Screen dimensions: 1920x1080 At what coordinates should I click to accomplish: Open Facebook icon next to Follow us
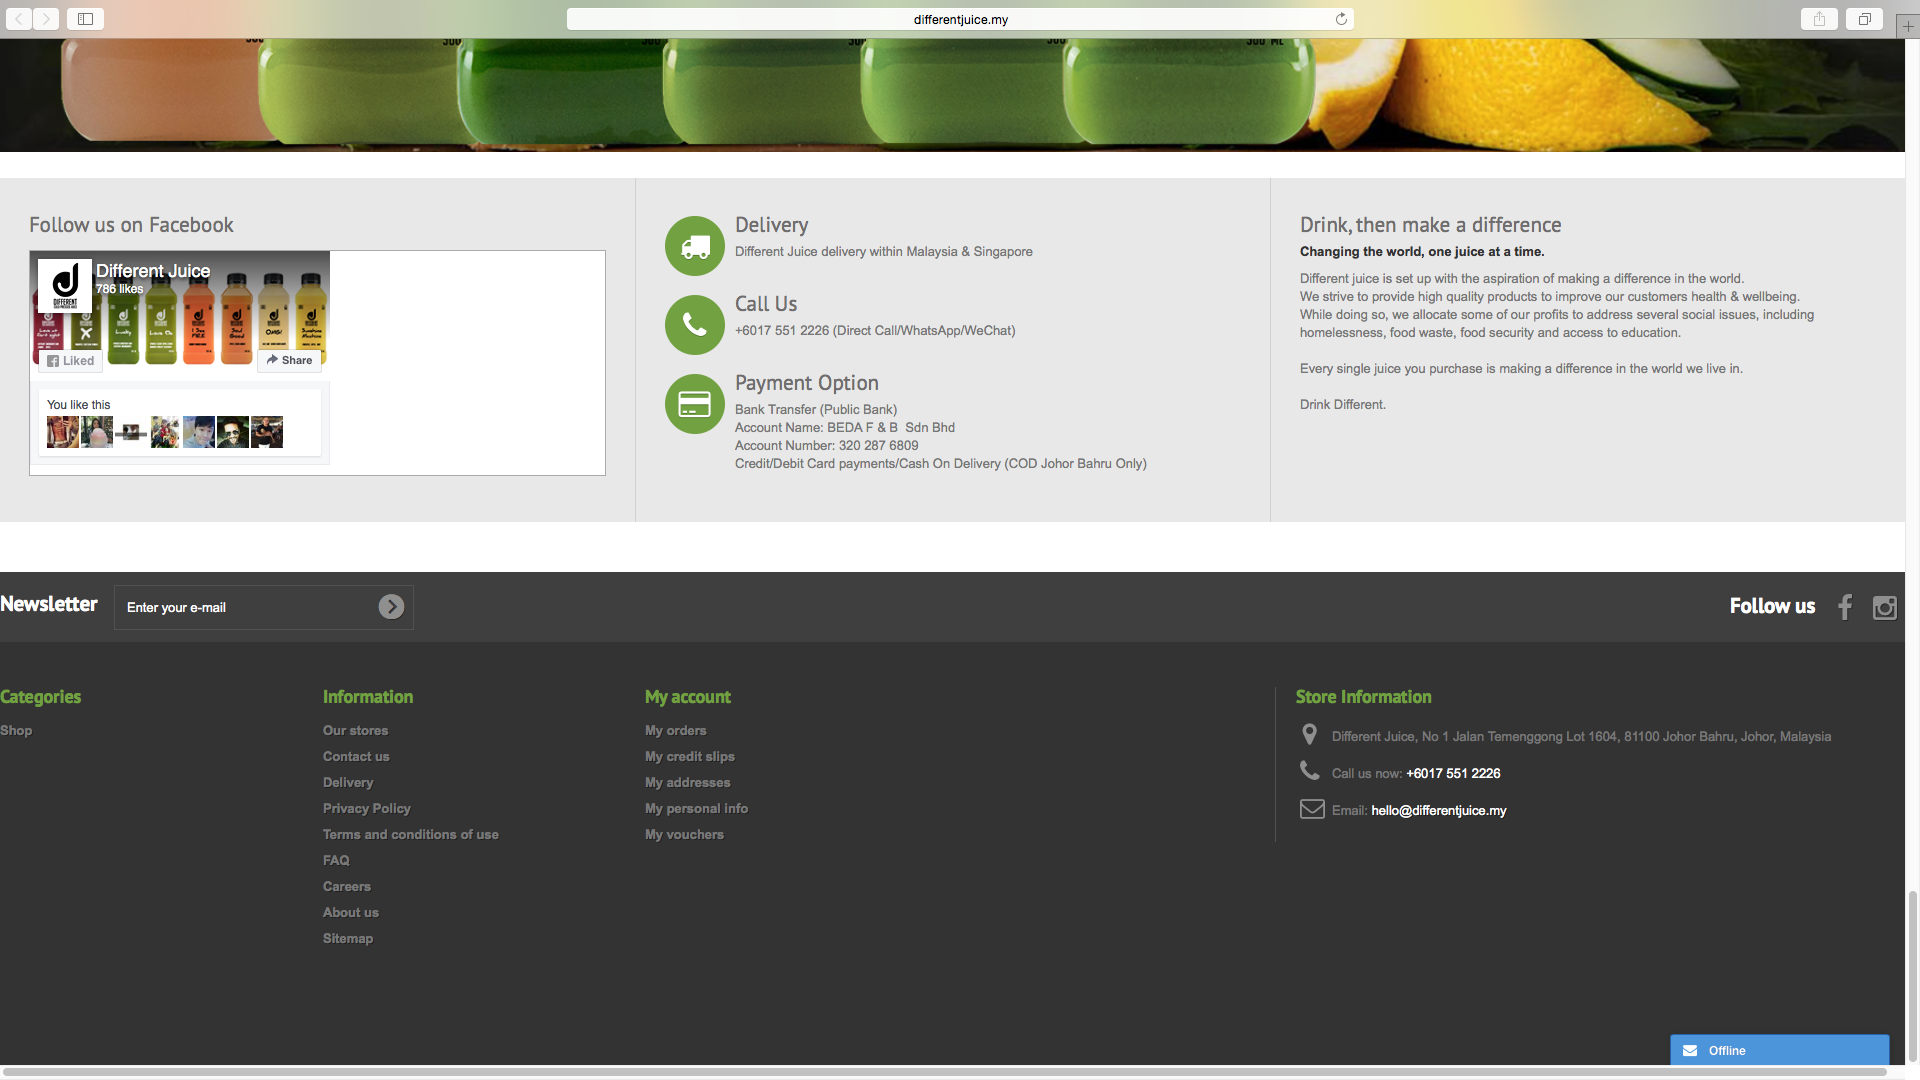[1845, 607]
